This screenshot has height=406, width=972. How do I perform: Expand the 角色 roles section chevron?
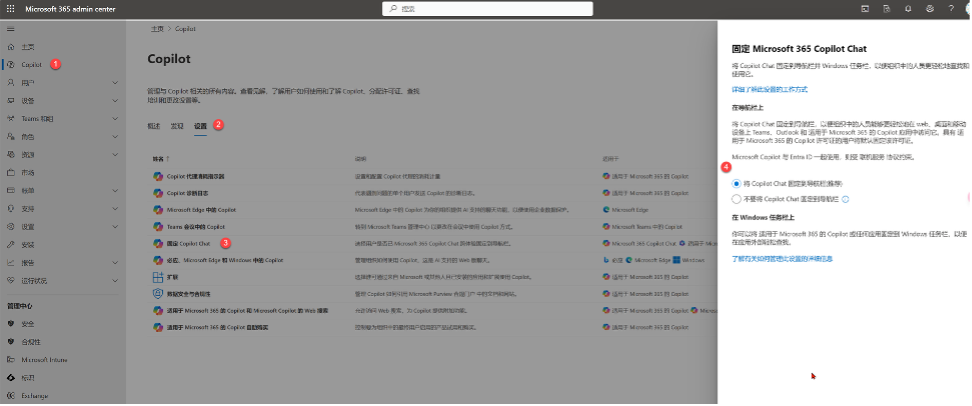115,136
